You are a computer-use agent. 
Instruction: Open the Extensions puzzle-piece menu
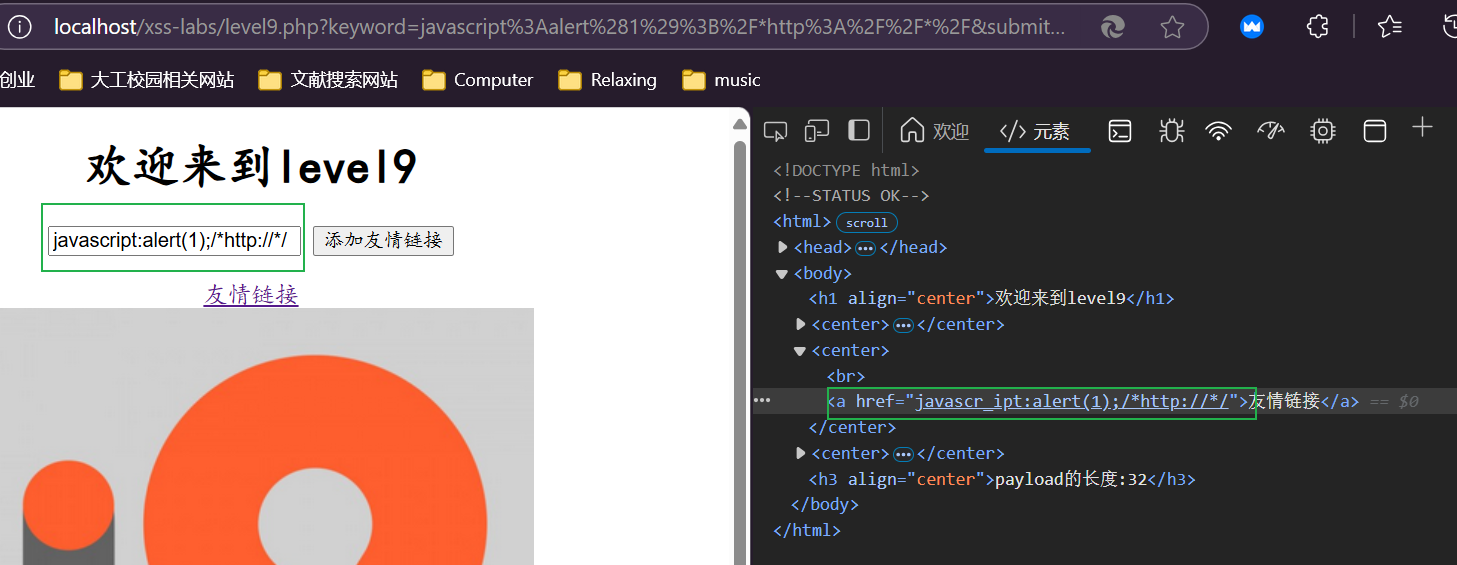click(1318, 27)
